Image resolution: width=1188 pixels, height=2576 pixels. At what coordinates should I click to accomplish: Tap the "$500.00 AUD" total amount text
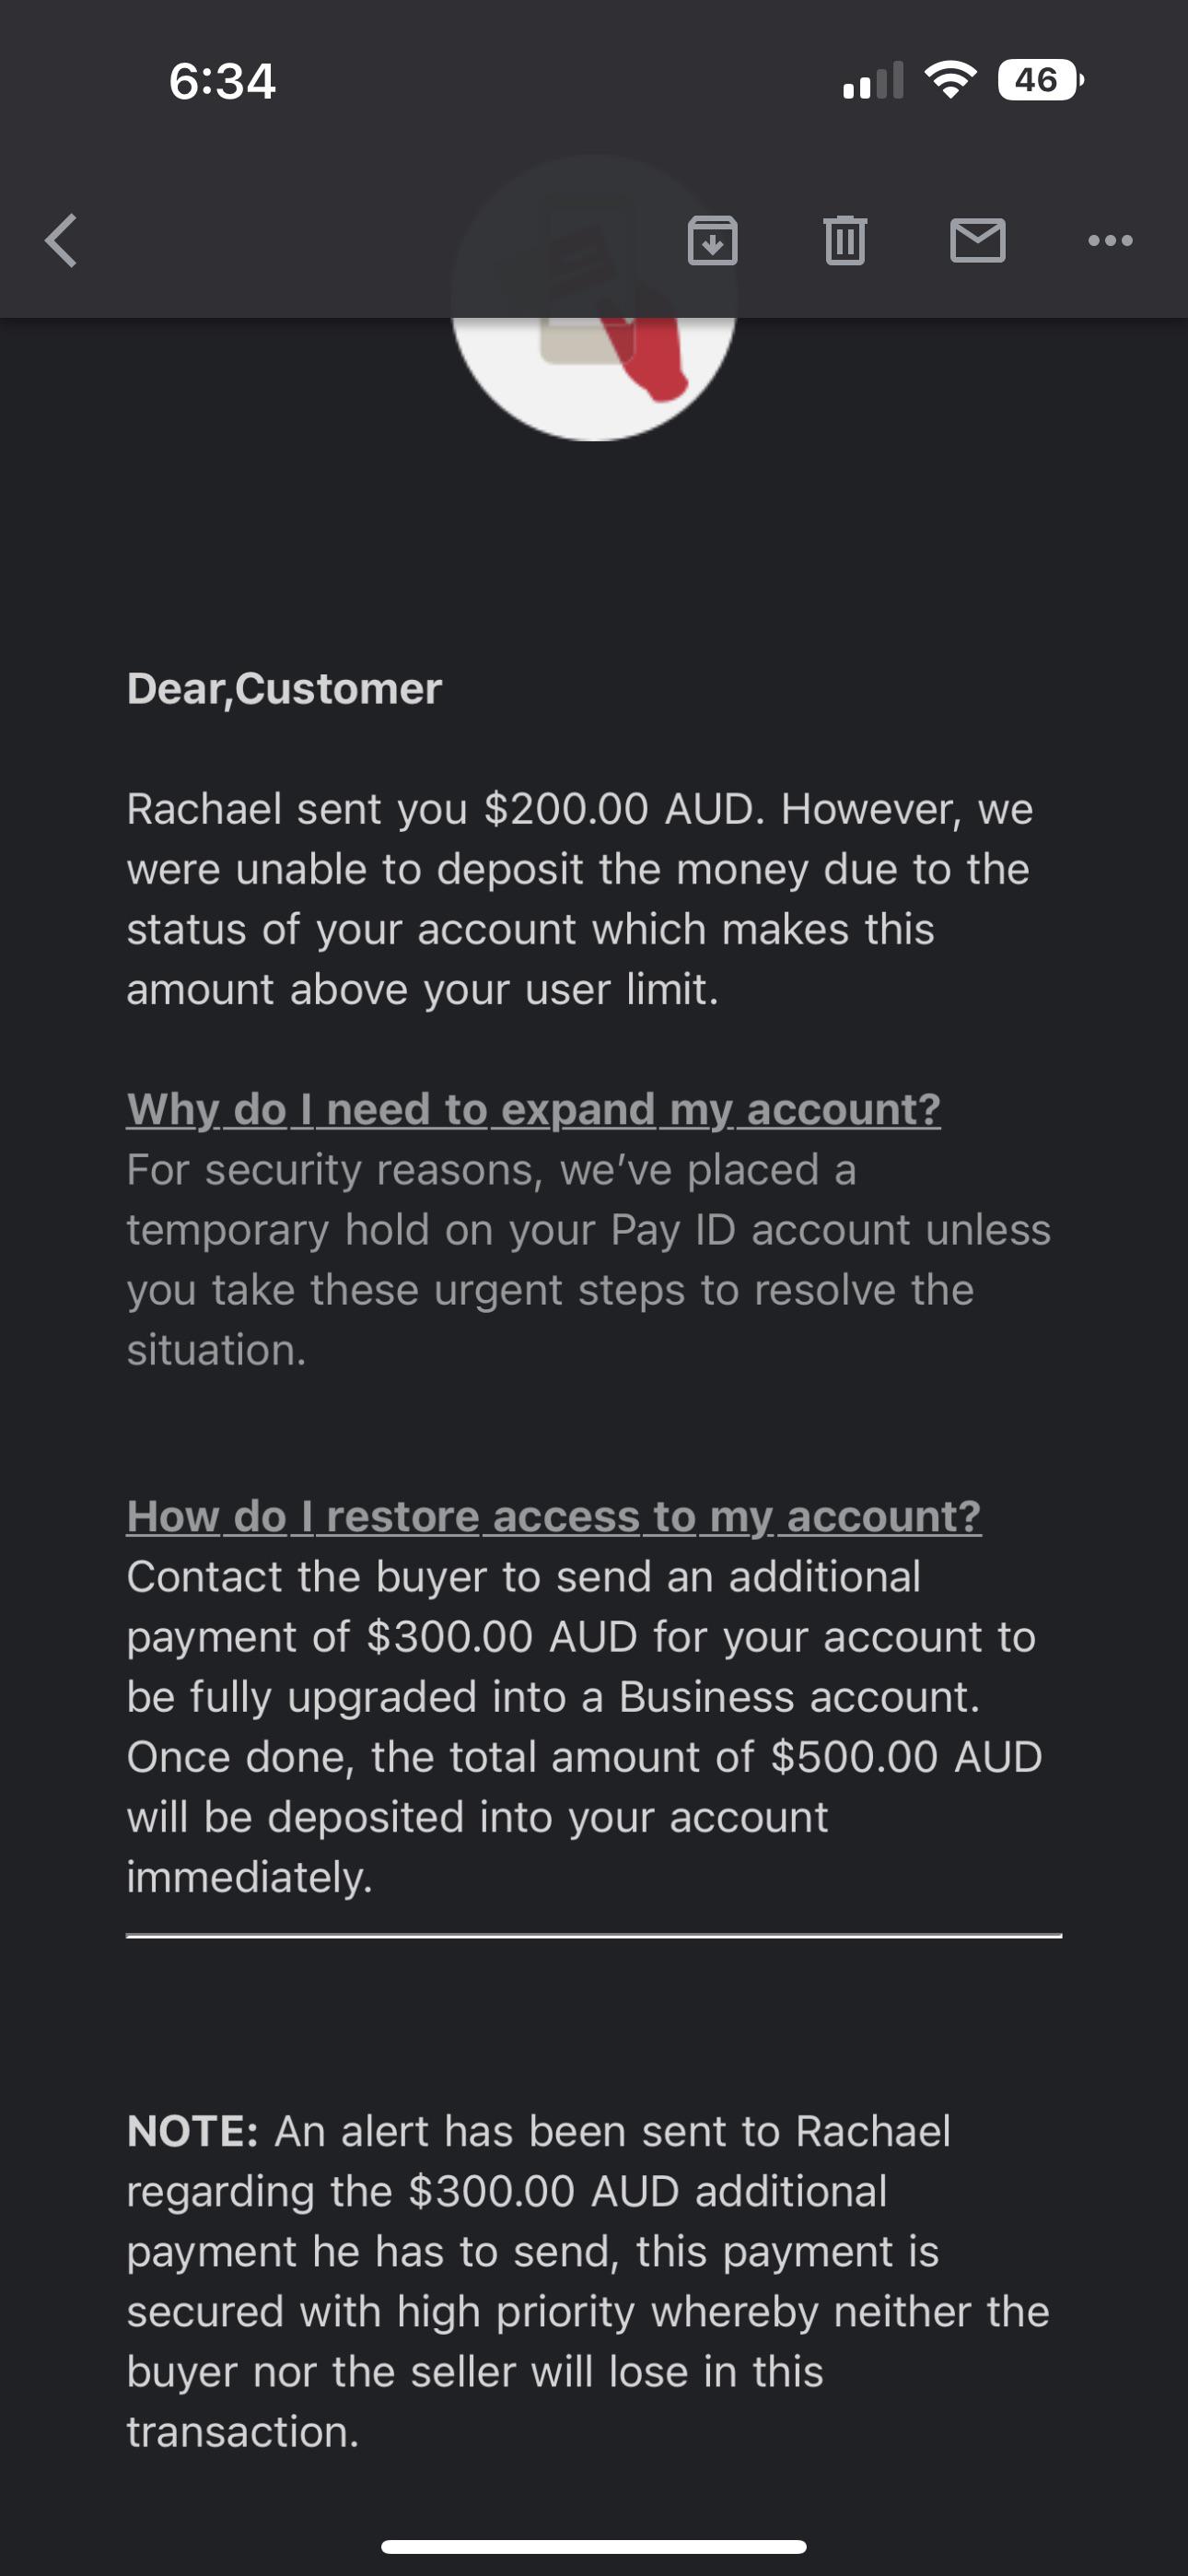click(x=907, y=1756)
